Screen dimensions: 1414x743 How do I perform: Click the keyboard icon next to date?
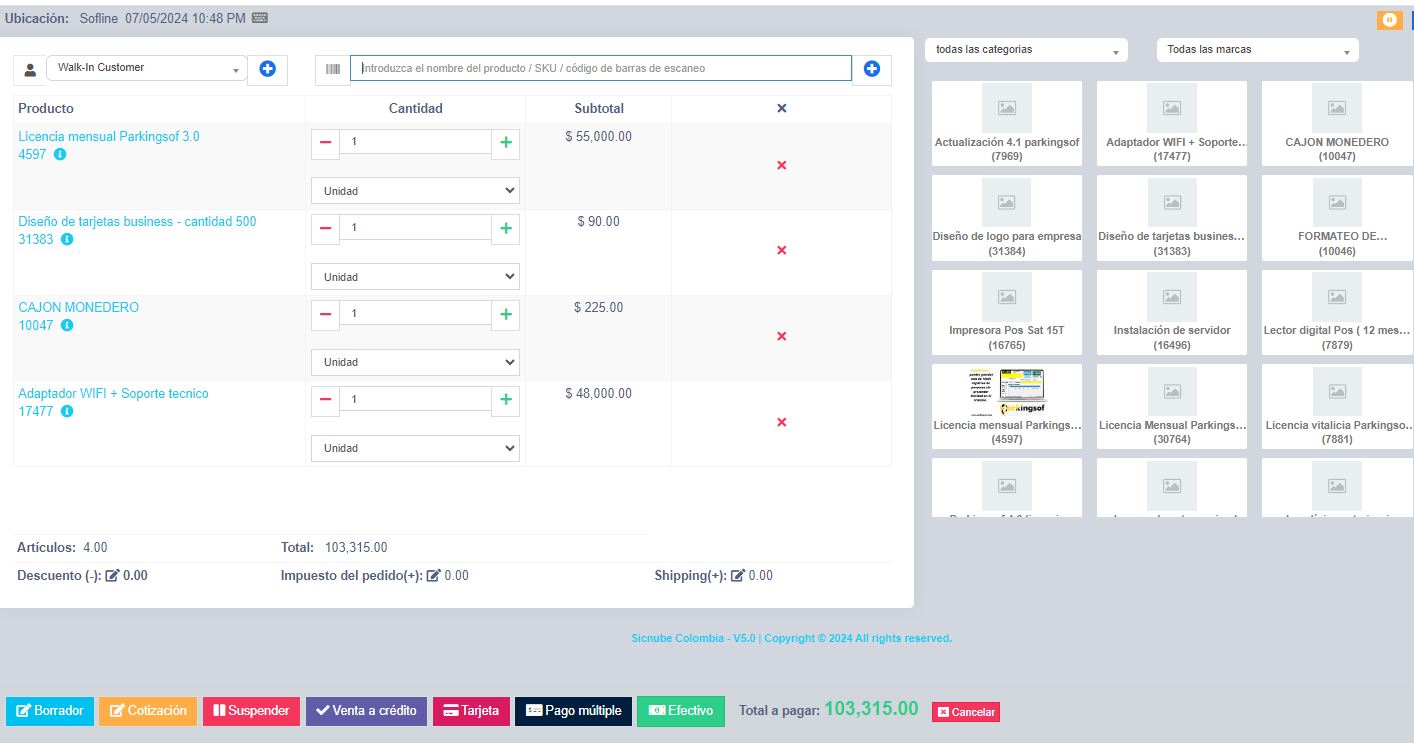coord(260,18)
